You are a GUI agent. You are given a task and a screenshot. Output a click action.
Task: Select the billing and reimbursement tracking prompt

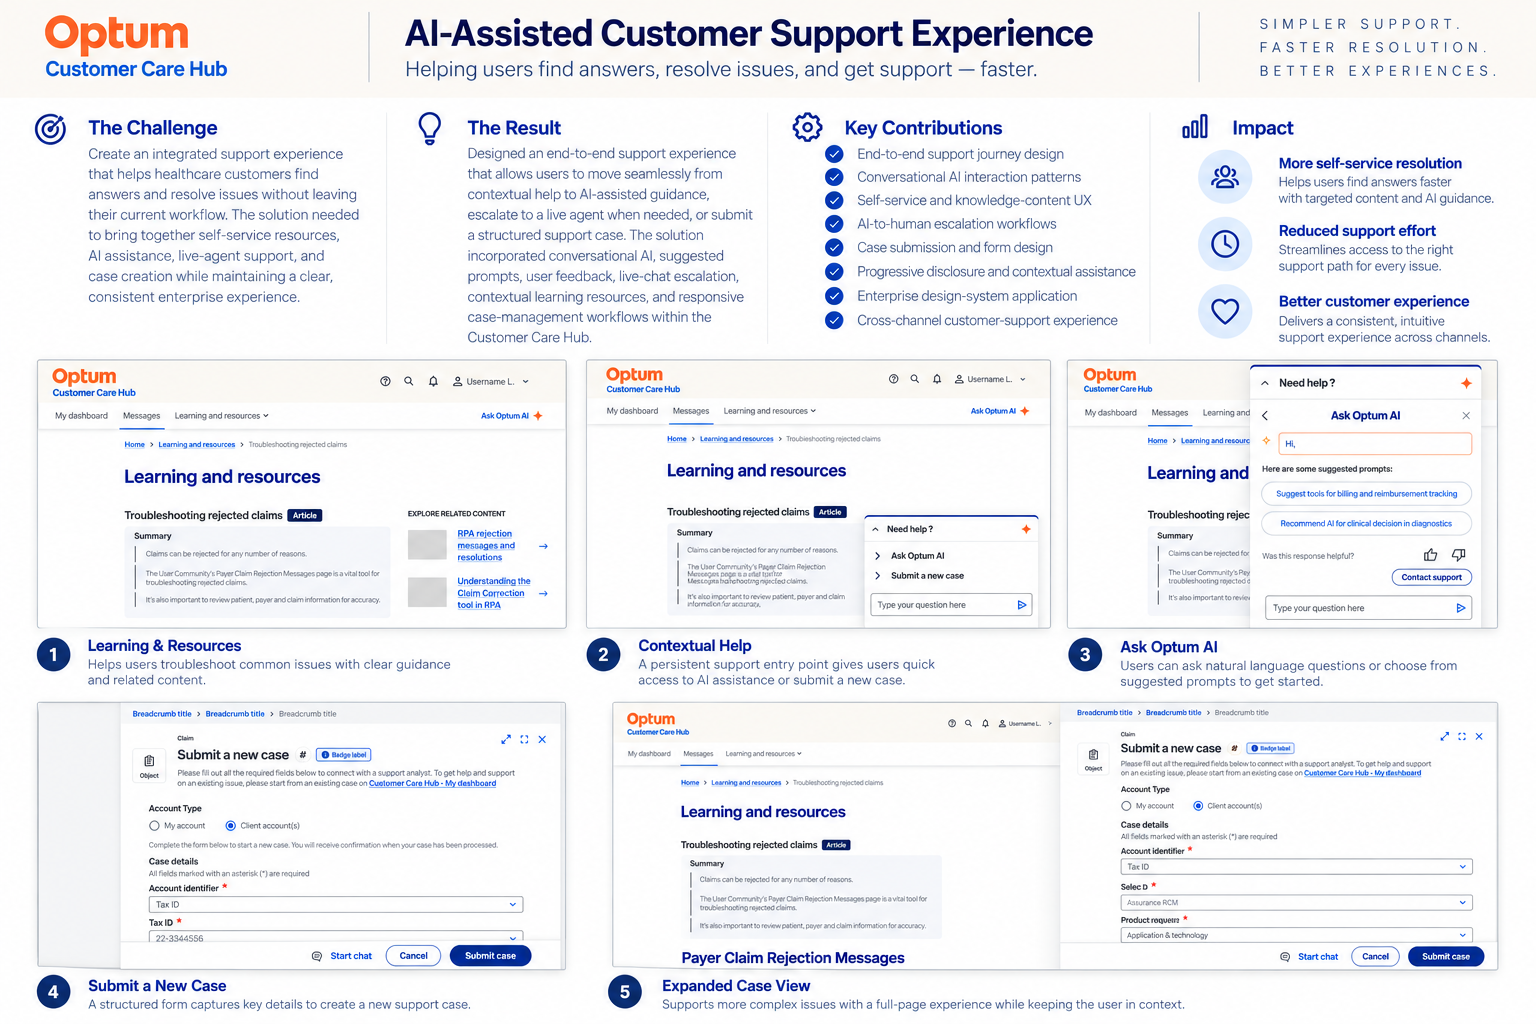(1366, 494)
